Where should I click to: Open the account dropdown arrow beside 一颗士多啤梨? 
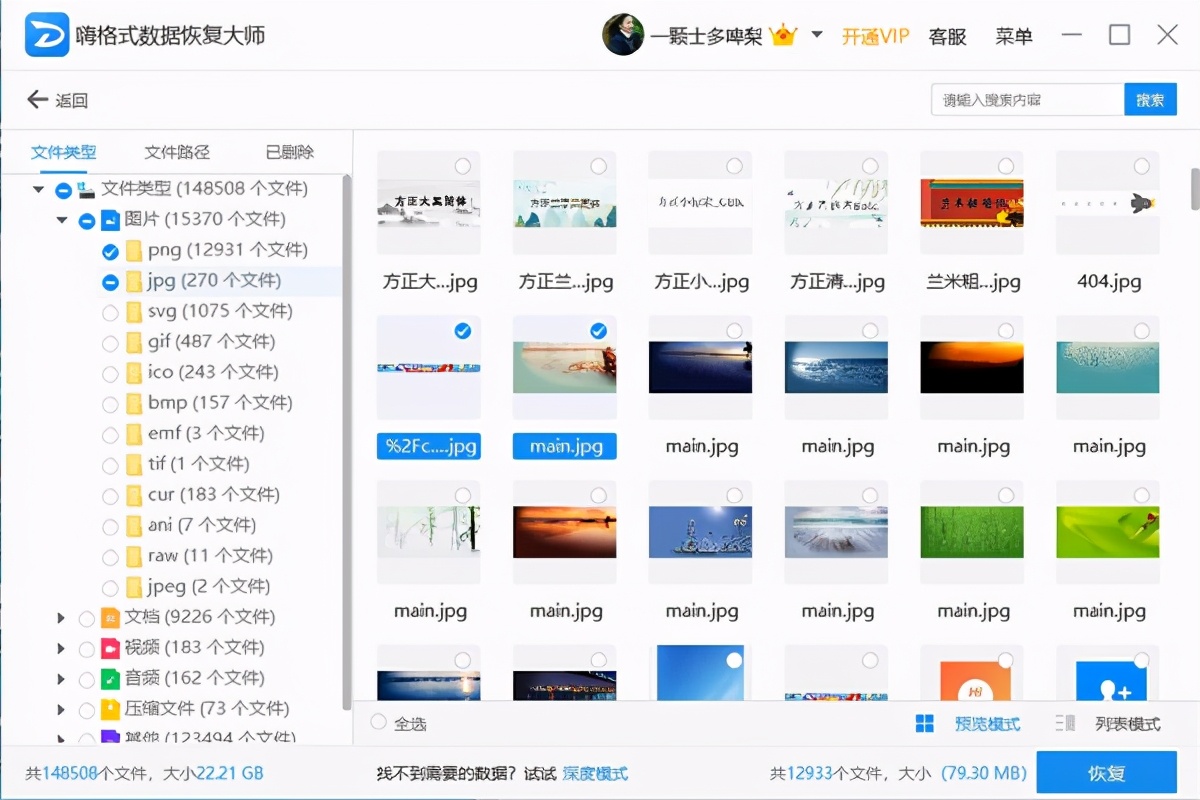click(x=815, y=33)
